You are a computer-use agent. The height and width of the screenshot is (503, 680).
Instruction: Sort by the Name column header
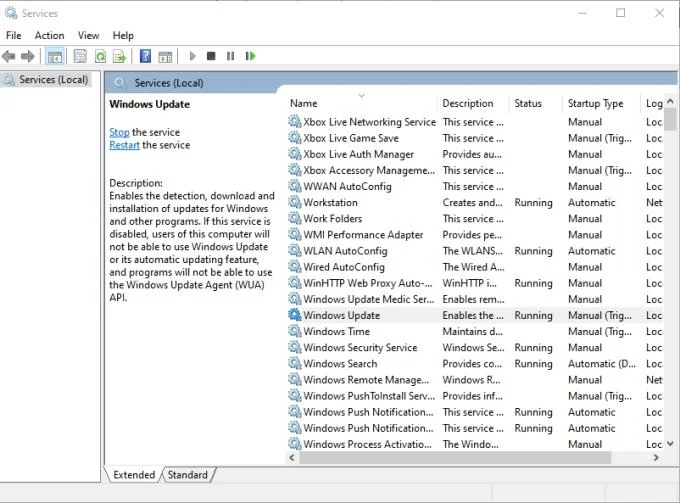[x=361, y=103]
